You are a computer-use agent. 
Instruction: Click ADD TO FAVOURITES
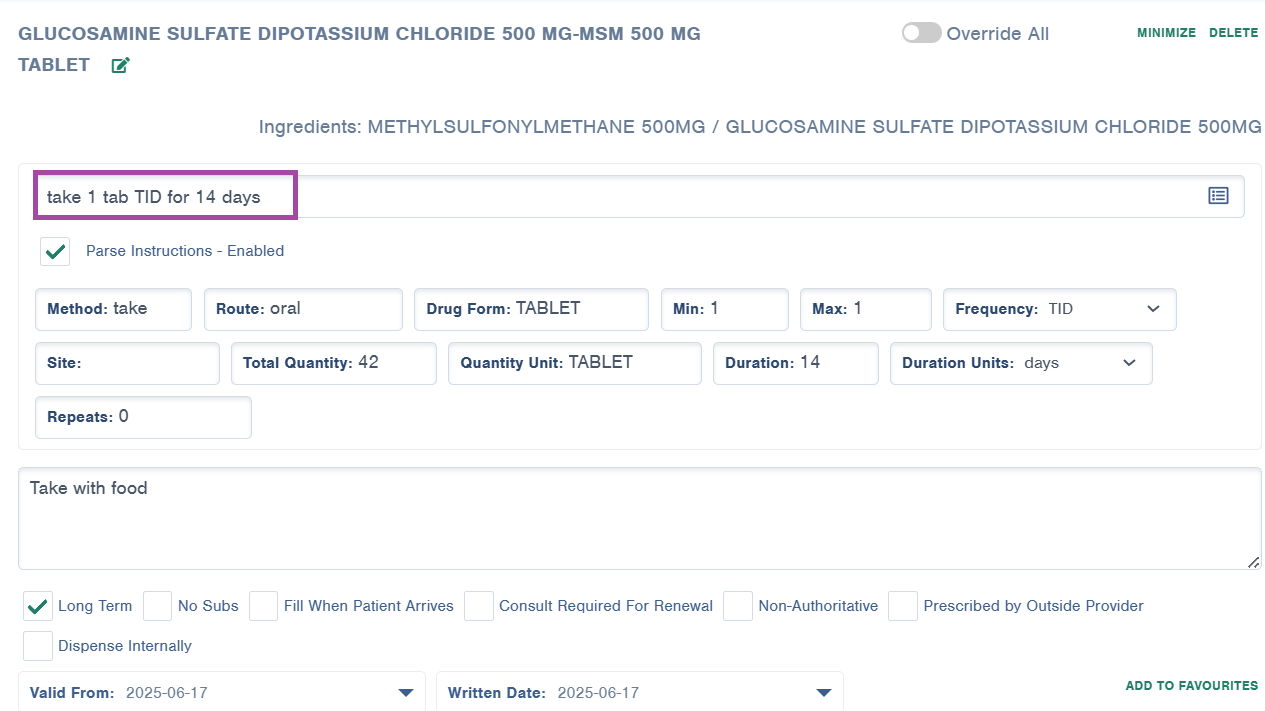coord(1192,686)
